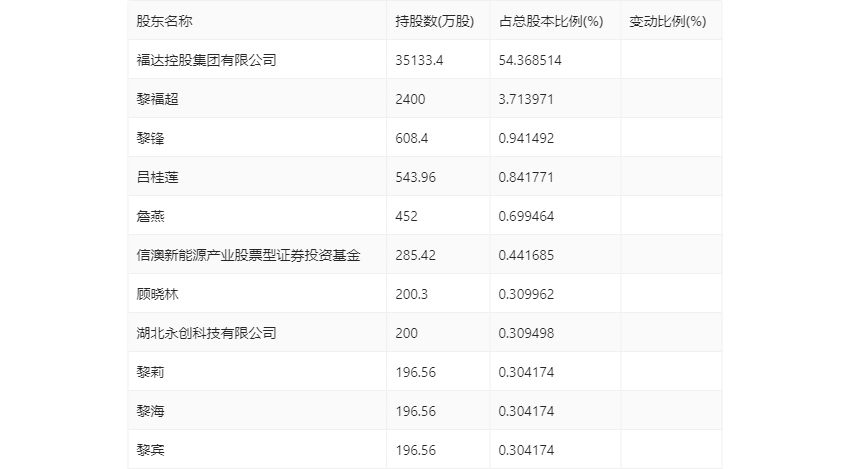The width and height of the screenshot is (850, 469).
Task: Click the holding value 2400
Action: tap(410, 99)
